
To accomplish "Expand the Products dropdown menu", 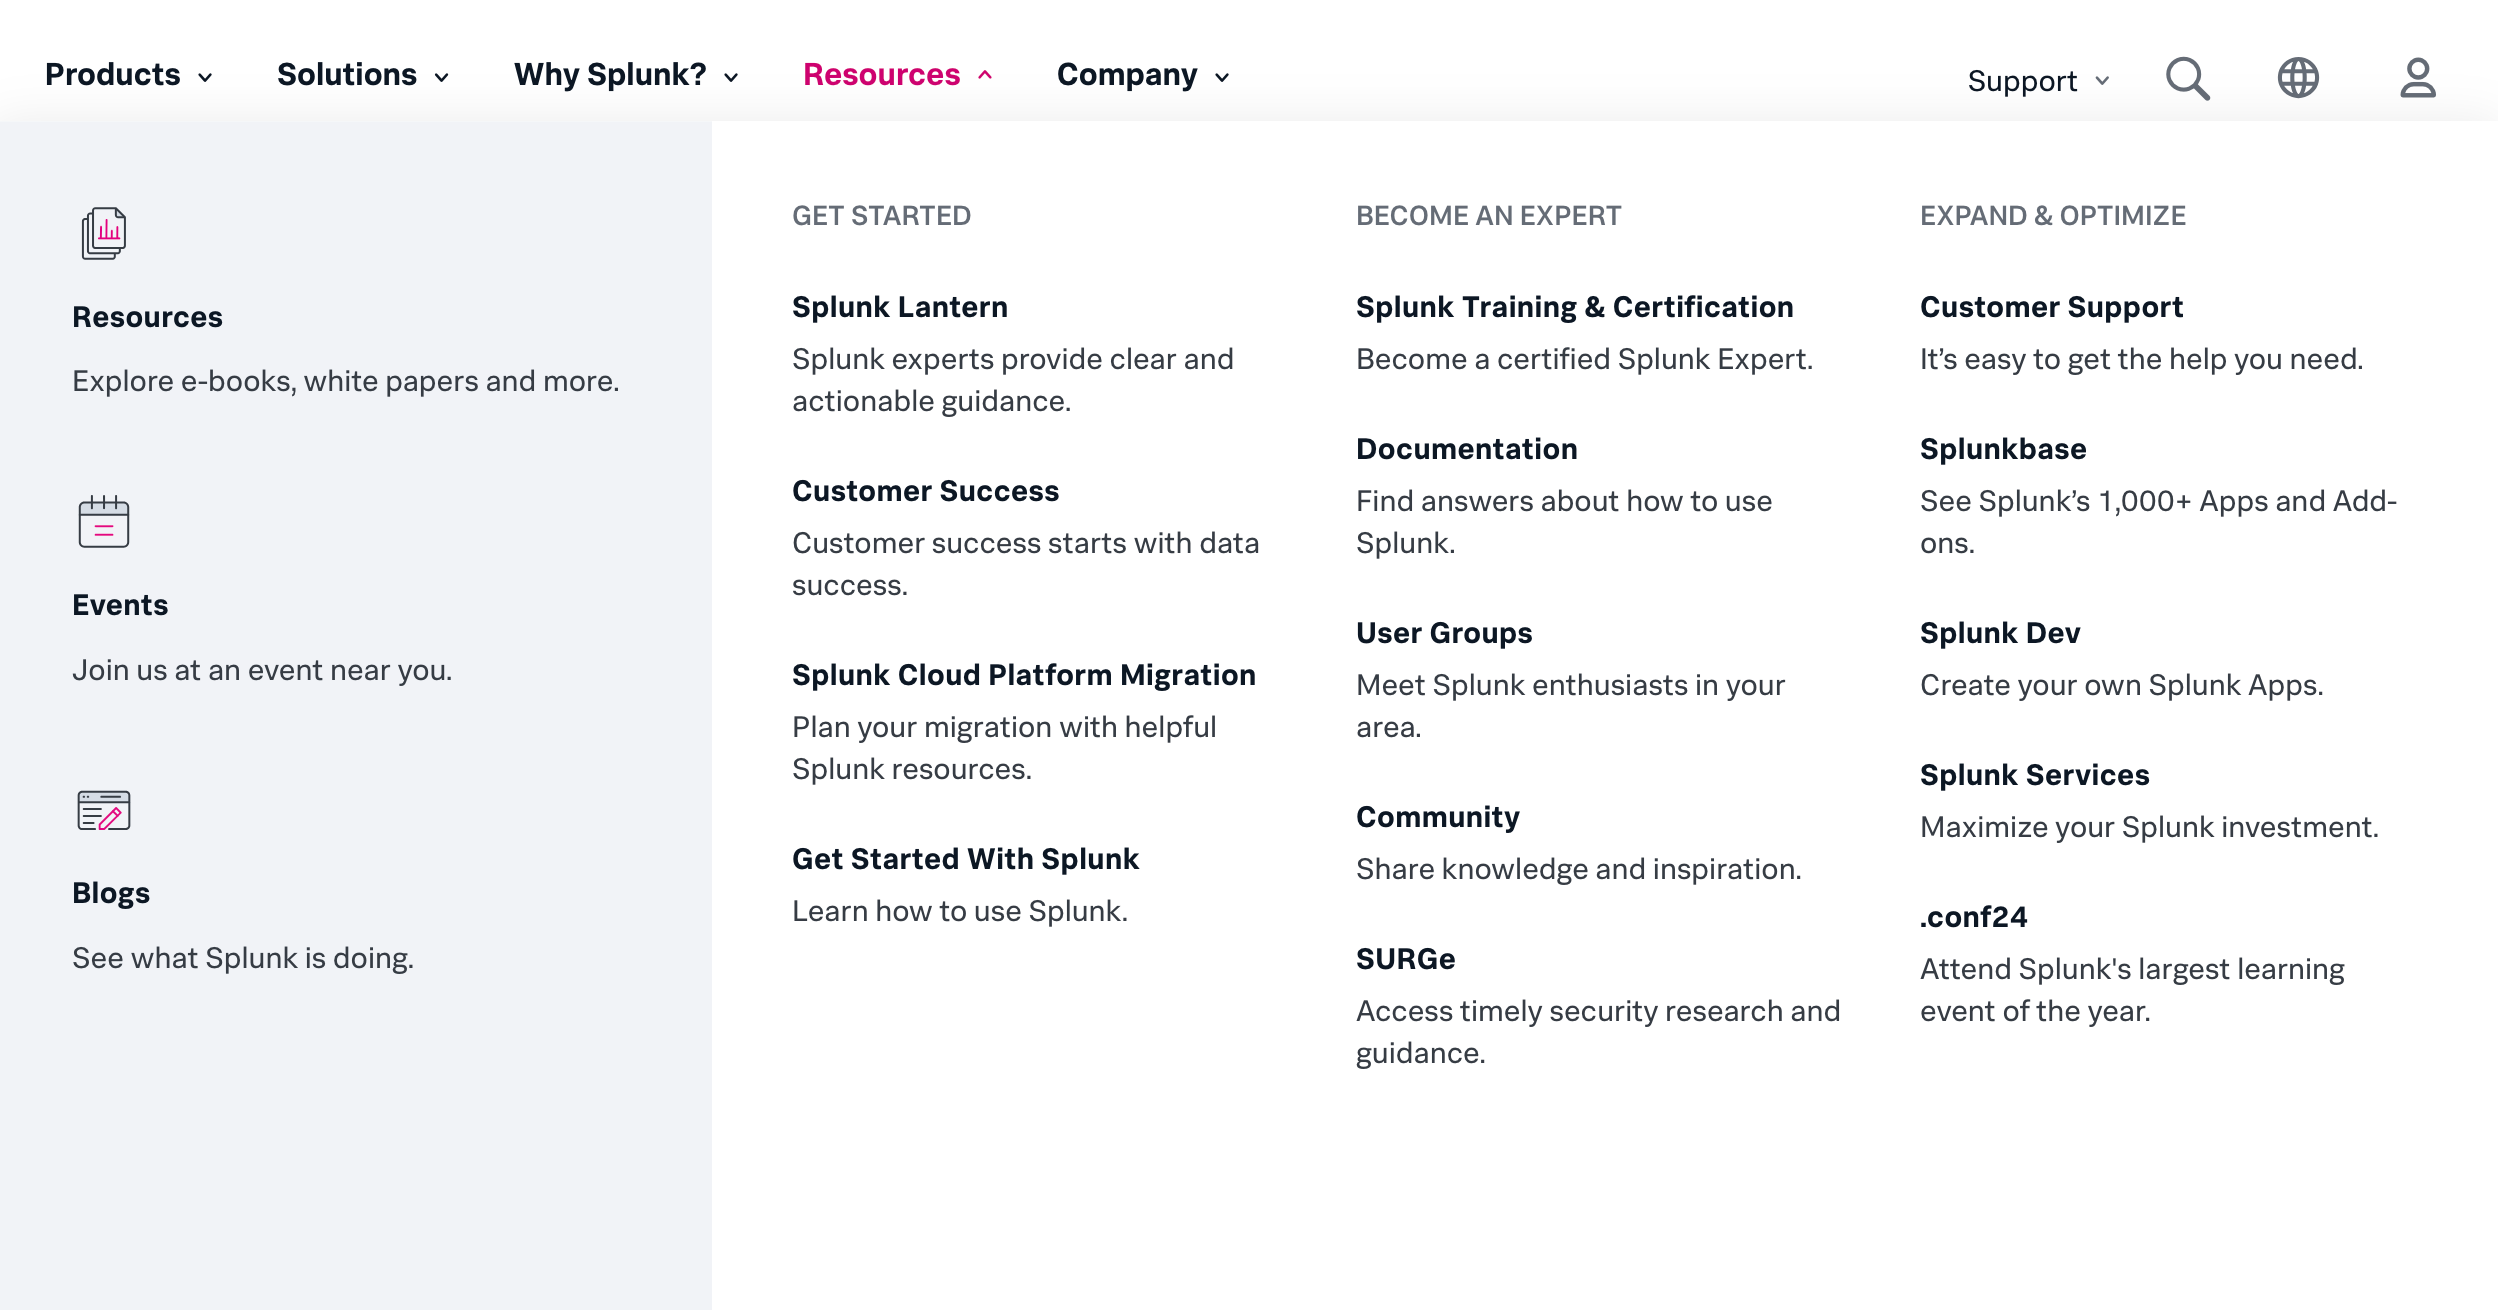I will coord(129,75).
